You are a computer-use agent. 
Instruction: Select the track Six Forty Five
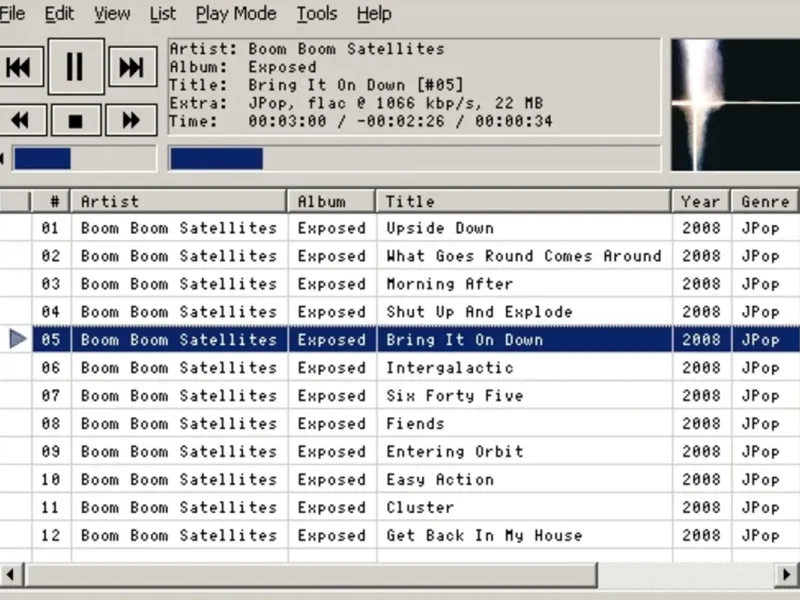click(455, 395)
